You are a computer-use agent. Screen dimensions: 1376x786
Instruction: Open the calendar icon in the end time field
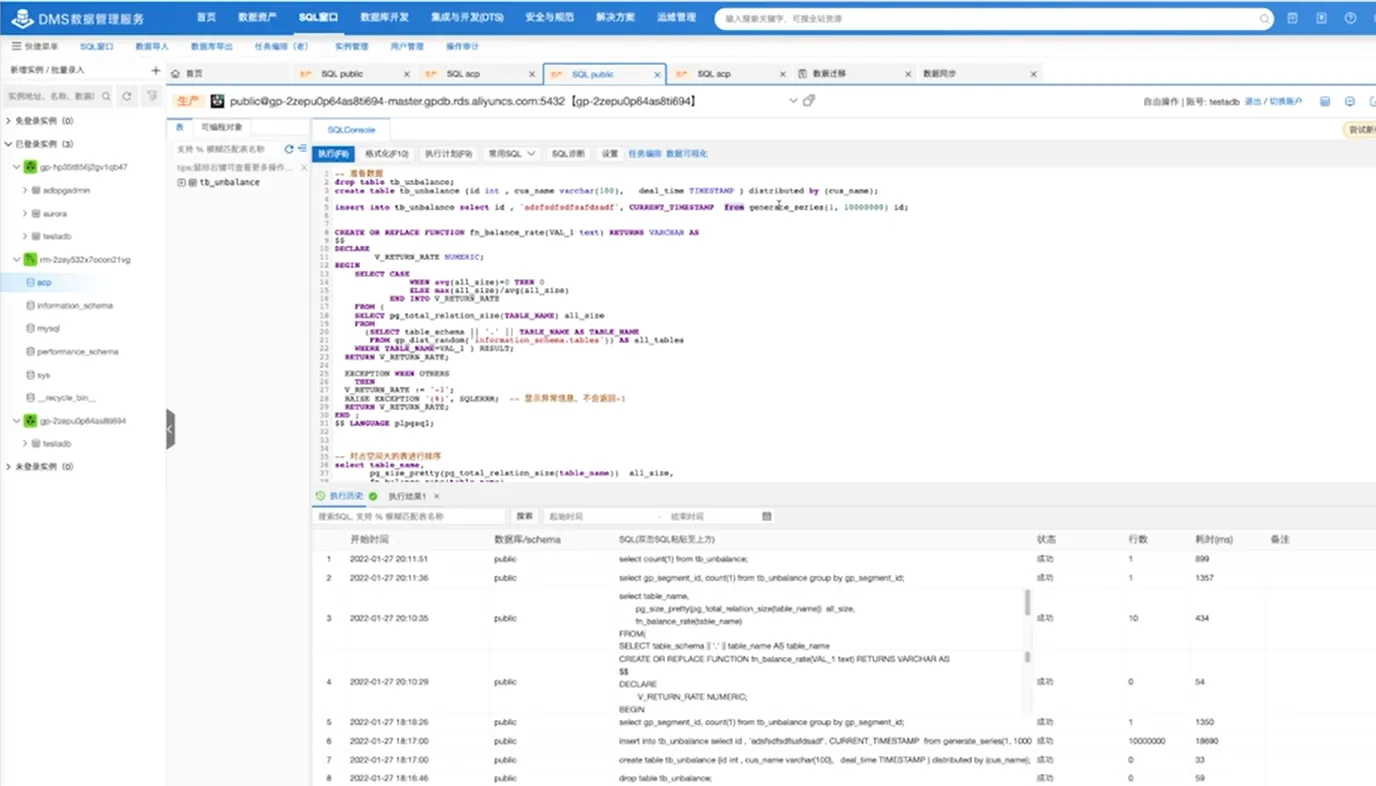[766, 516]
